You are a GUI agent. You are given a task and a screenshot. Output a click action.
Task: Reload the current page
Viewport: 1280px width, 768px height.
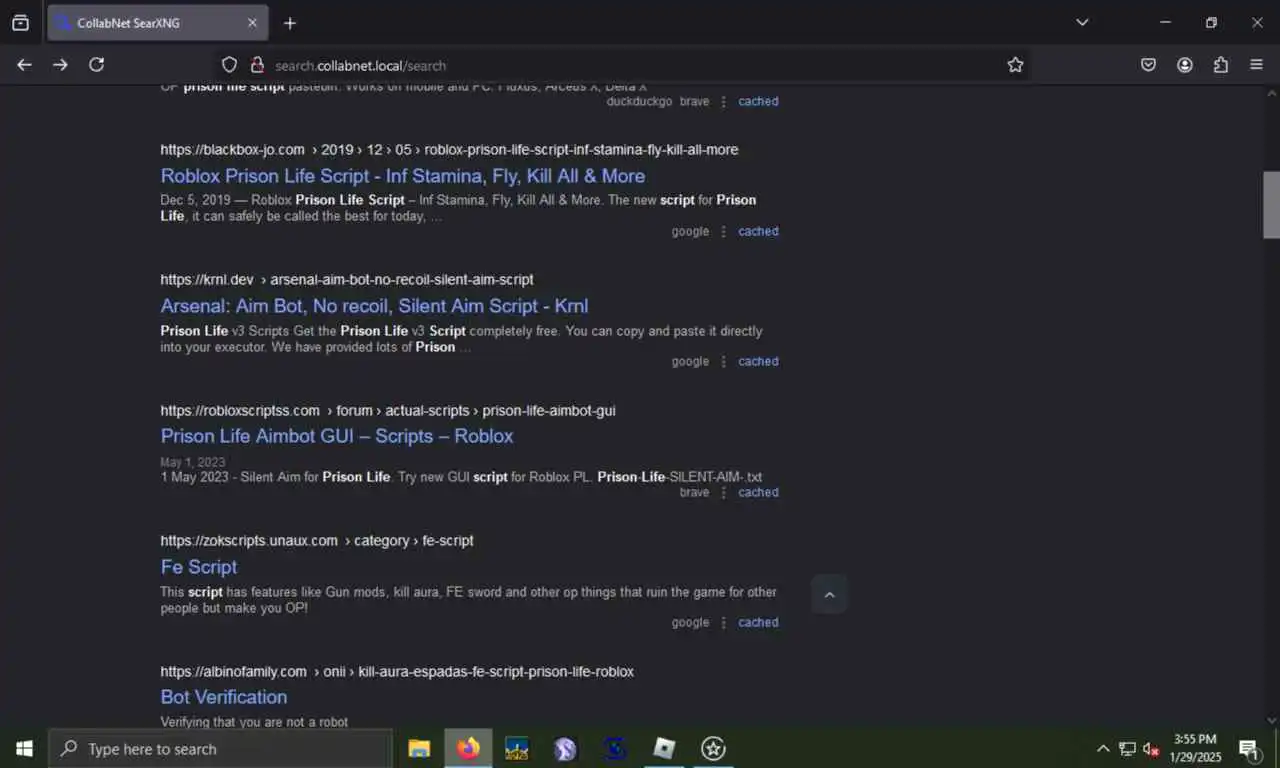[x=96, y=65]
